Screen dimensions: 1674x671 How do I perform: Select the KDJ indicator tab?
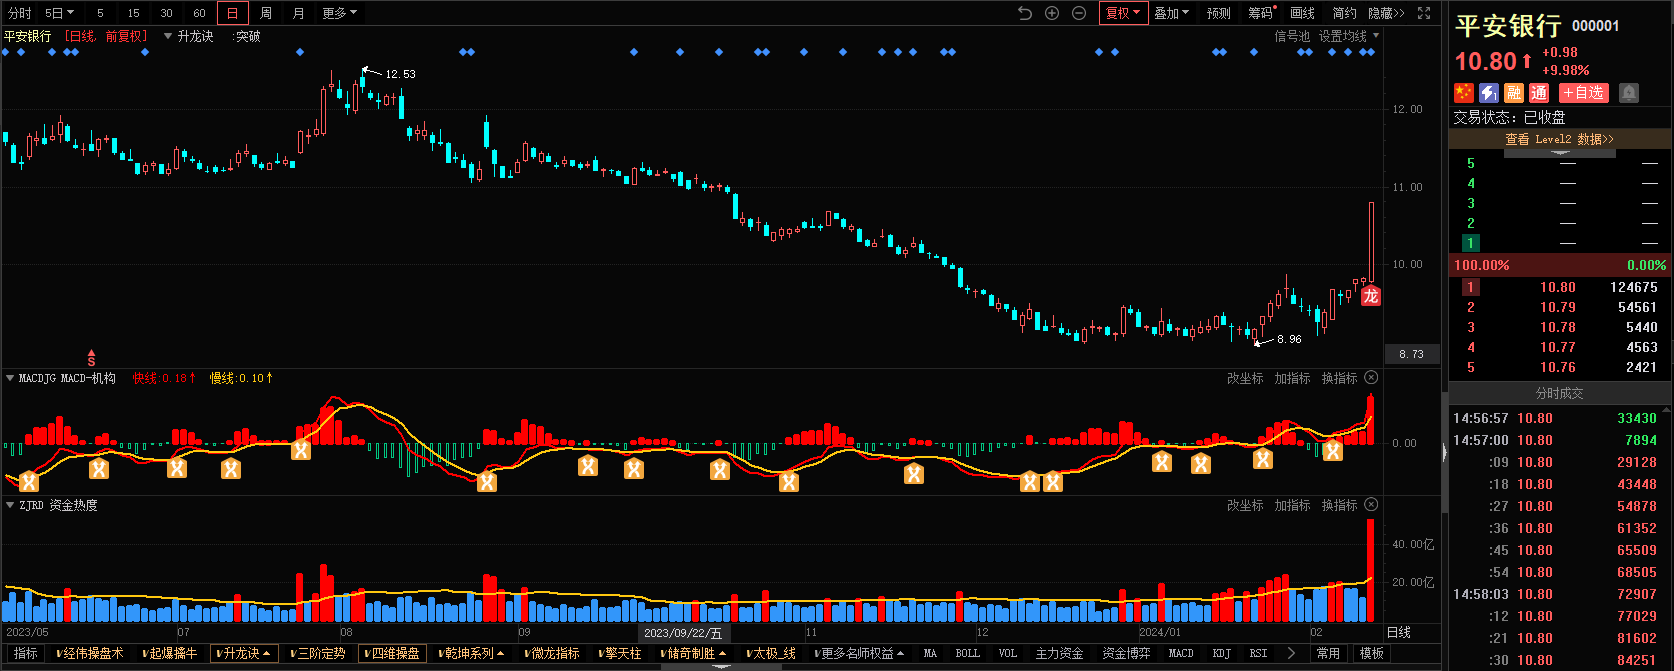tap(1221, 653)
